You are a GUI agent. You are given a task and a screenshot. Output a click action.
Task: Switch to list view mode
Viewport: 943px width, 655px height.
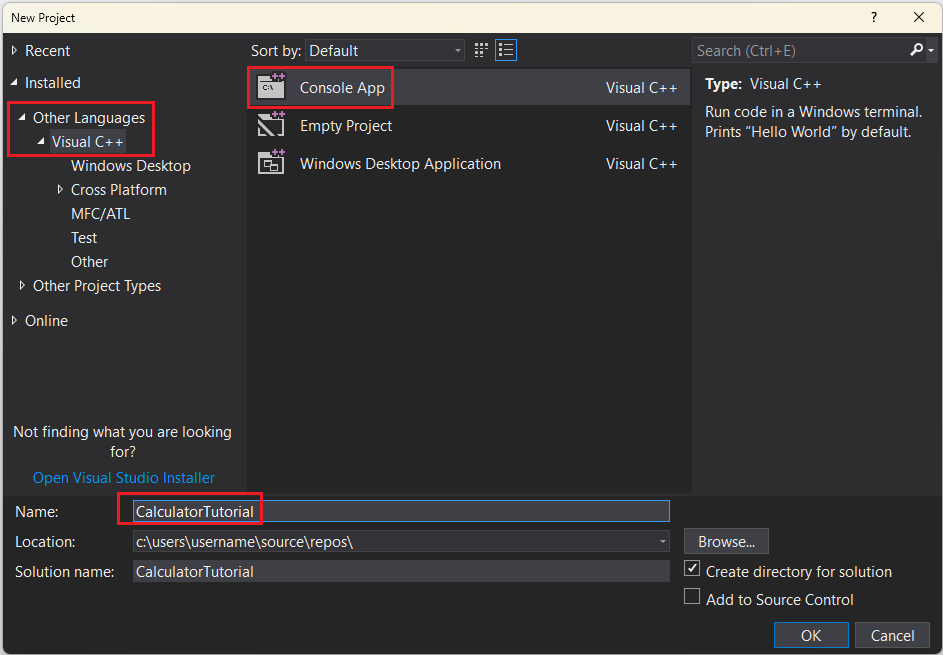click(505, 49)
